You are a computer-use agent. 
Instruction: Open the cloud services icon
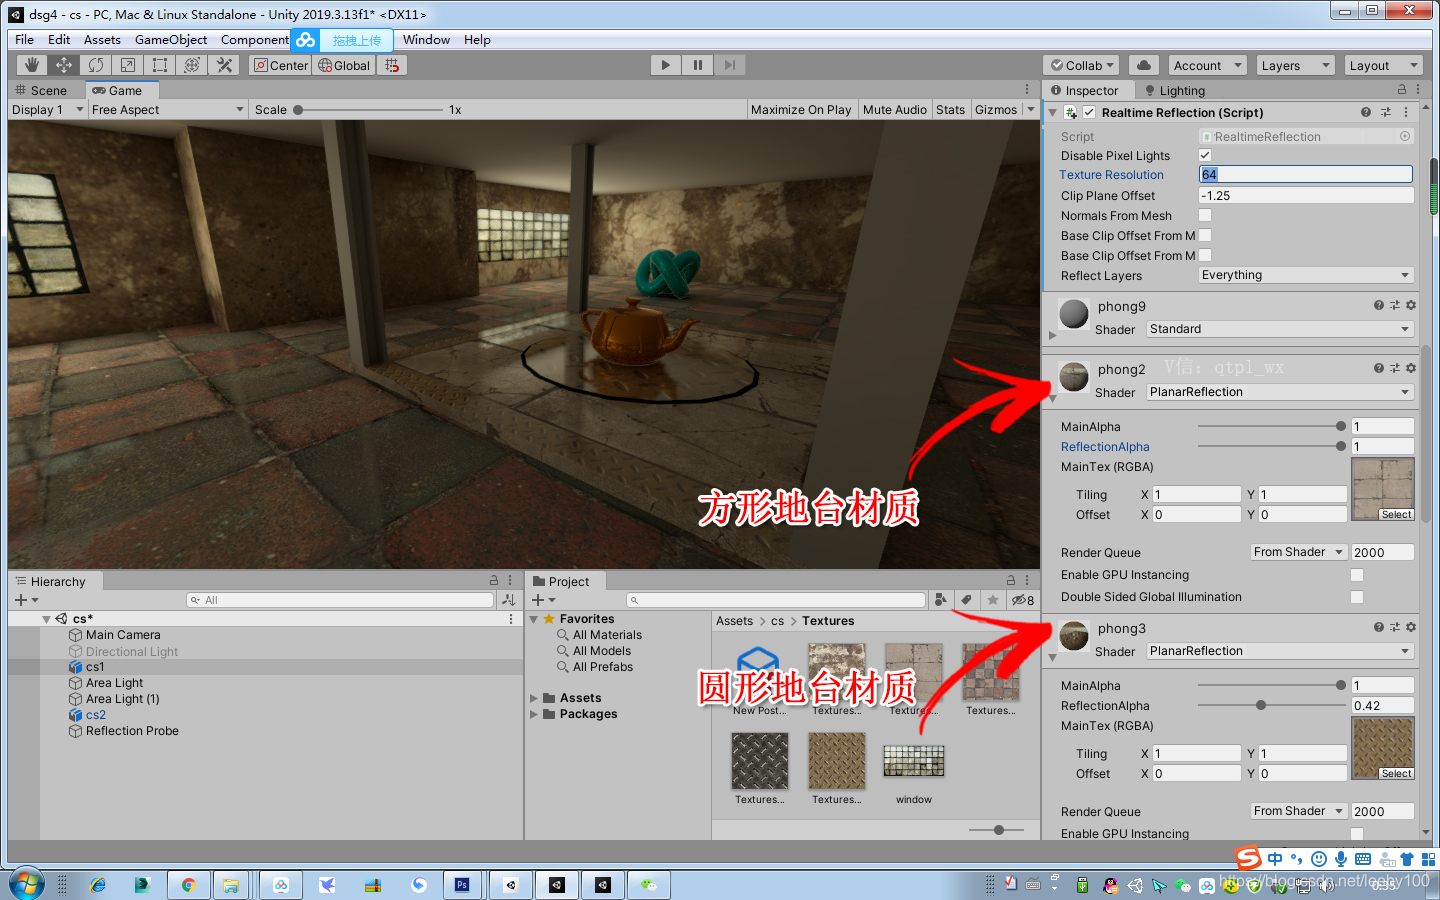(x=1144, y=65)
